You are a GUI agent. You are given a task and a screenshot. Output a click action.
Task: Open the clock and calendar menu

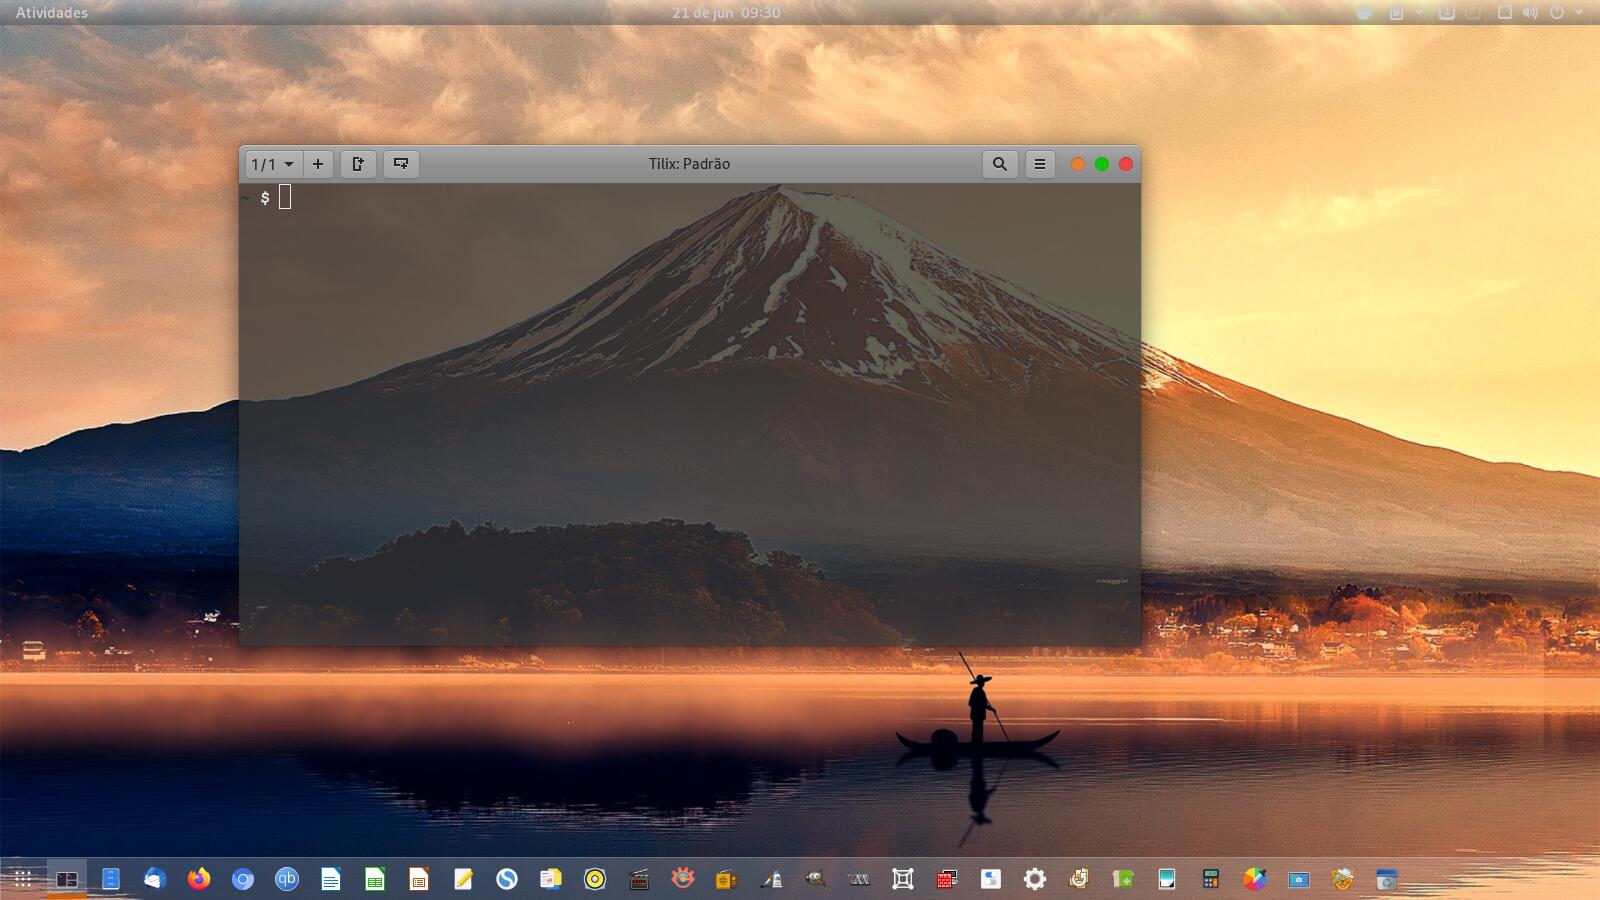[726, 13]
